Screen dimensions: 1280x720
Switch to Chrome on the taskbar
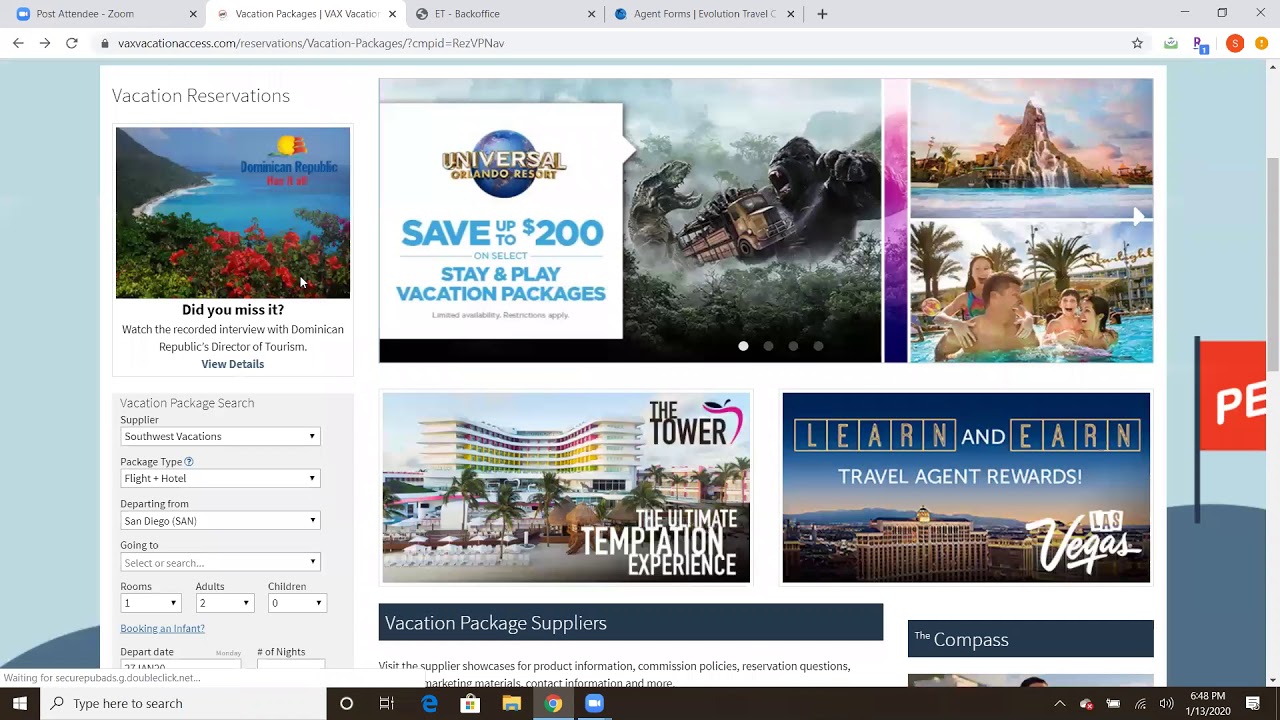[553, 703]
